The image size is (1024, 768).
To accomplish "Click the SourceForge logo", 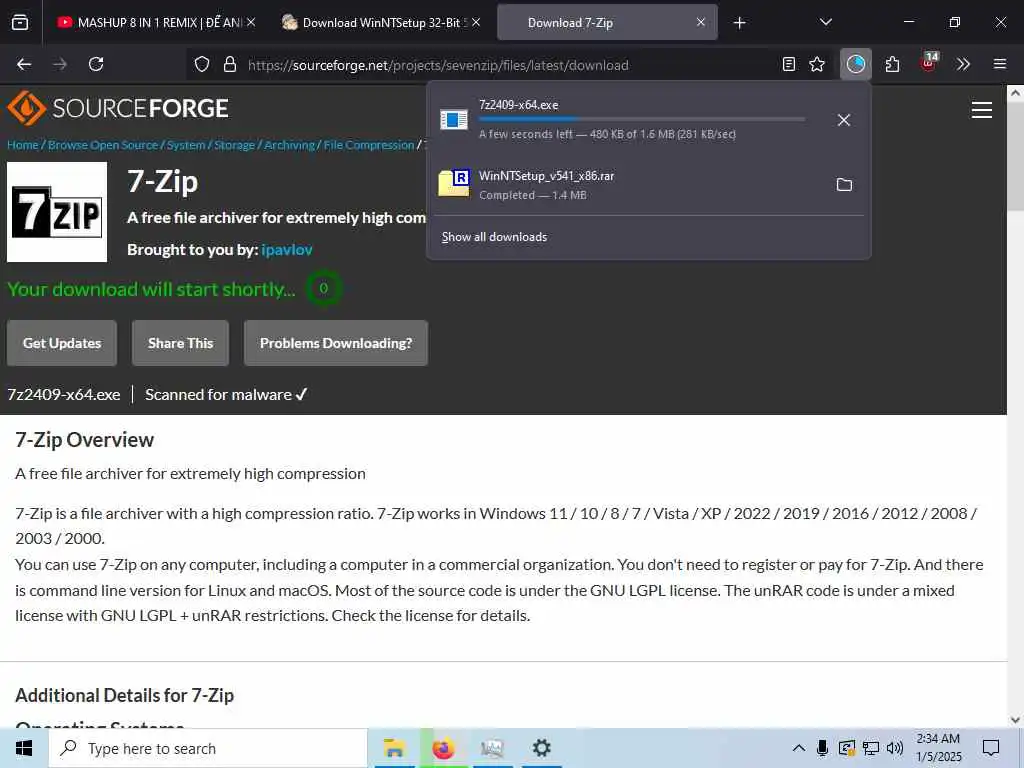I will point(118,108).
